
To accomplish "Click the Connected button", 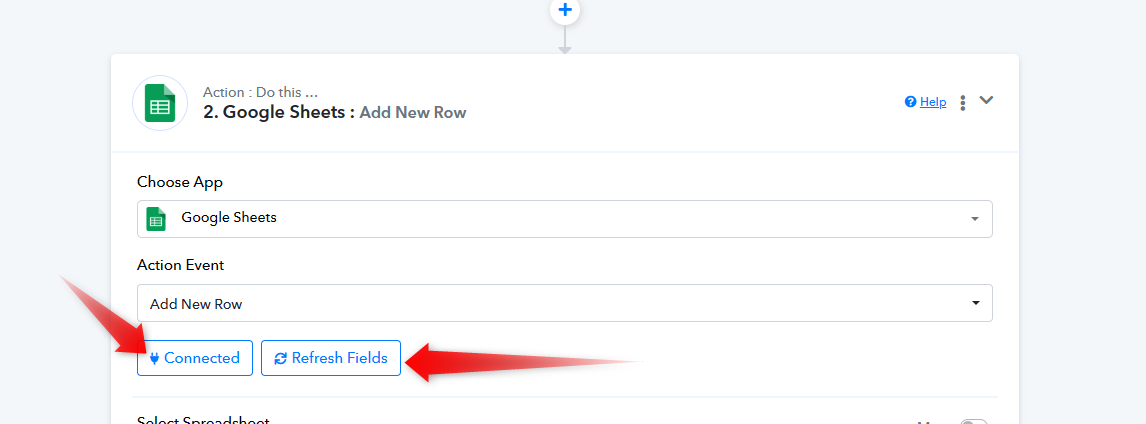I will tap(195, 358).
